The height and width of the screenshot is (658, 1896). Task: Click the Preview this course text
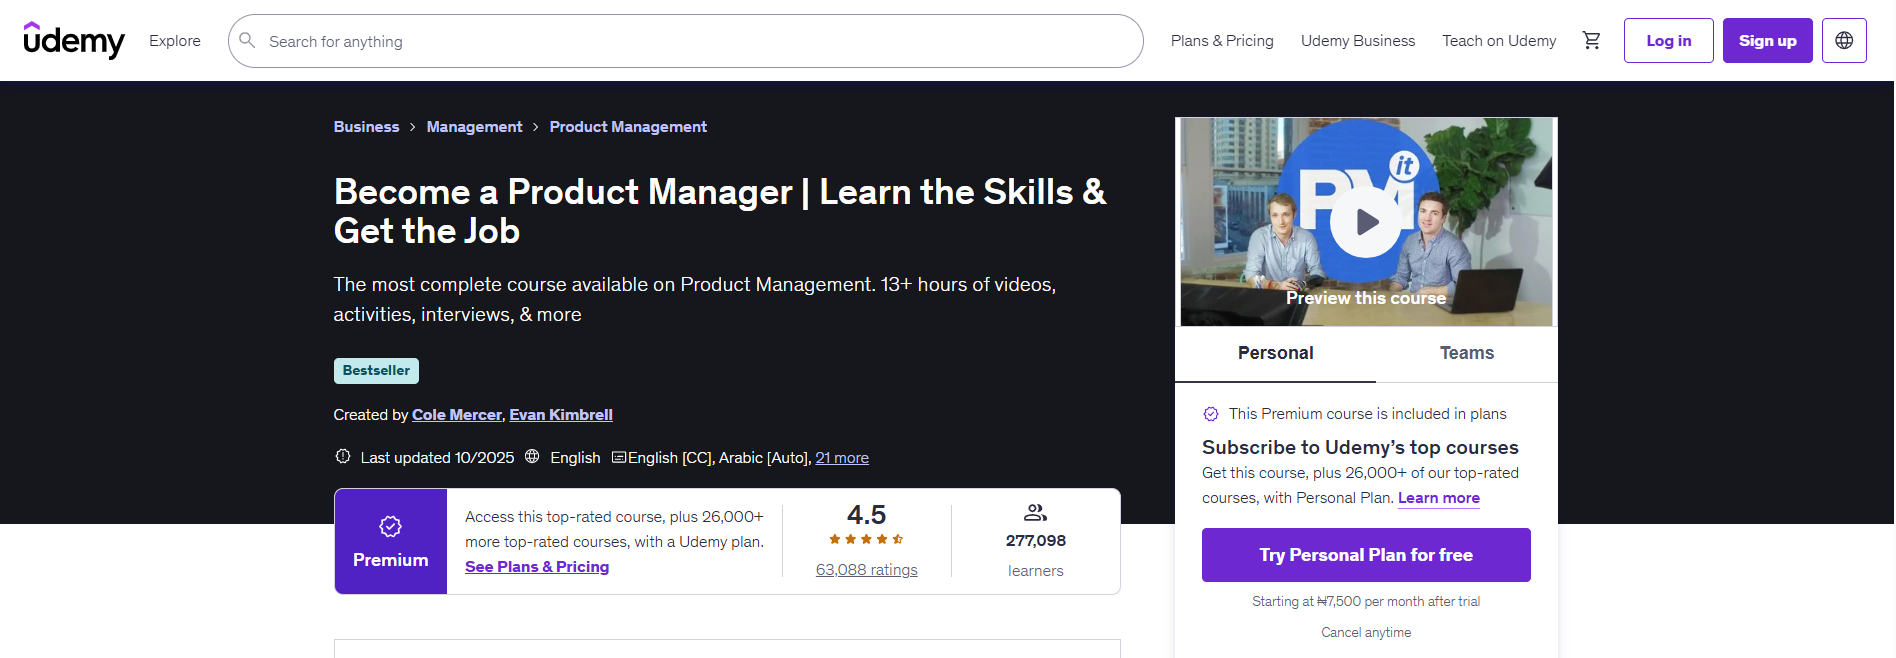pos(1366,298)
